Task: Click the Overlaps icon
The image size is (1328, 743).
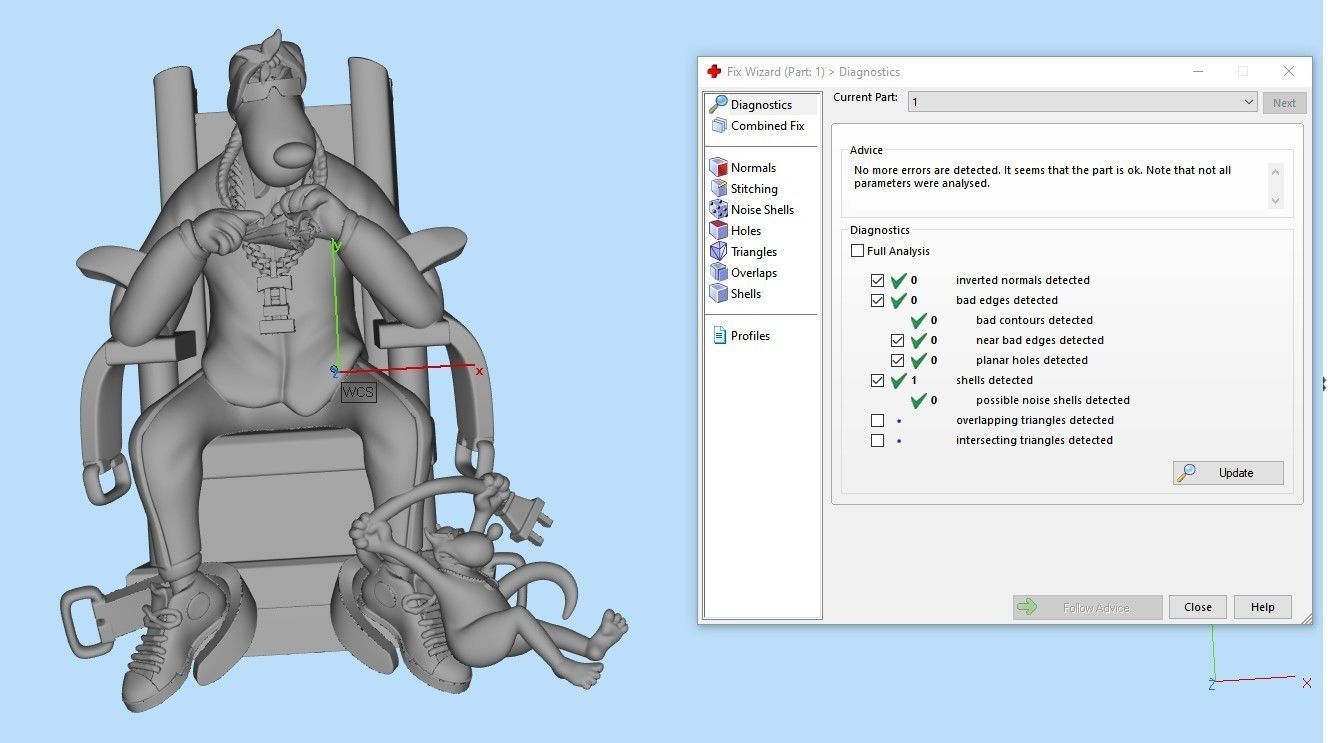Action: coord(718,273)
